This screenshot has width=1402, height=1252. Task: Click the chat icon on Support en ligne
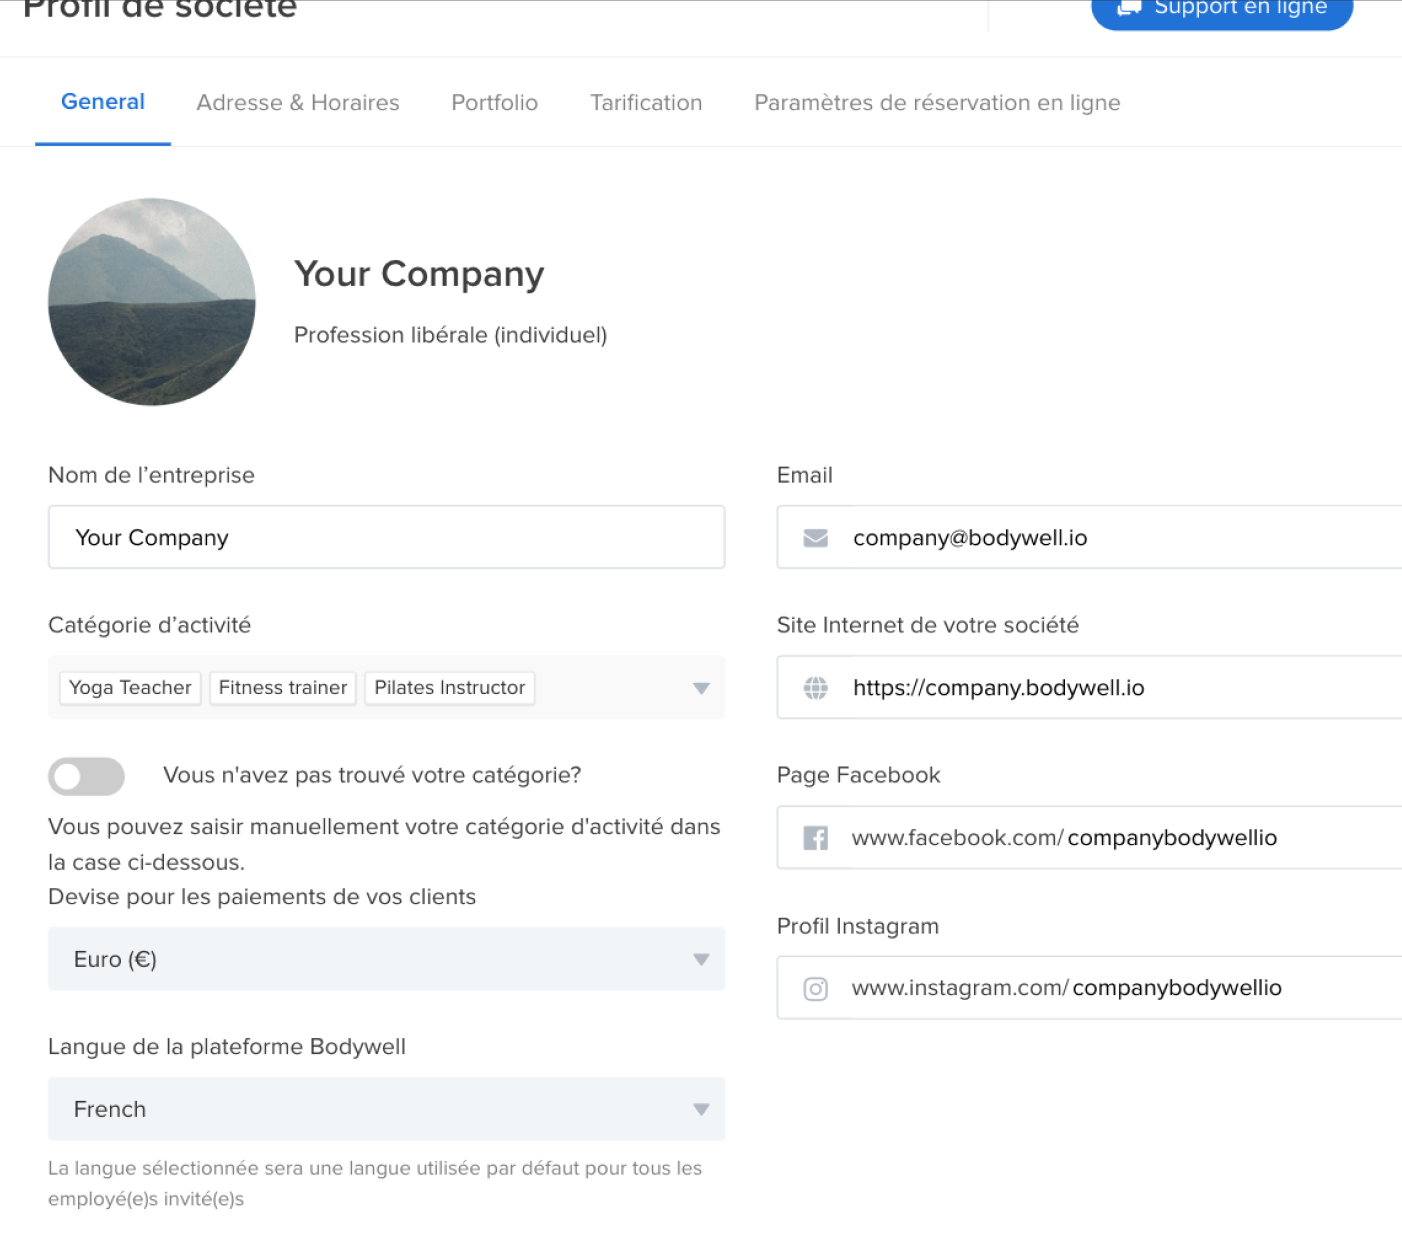tap(1129, 8)
